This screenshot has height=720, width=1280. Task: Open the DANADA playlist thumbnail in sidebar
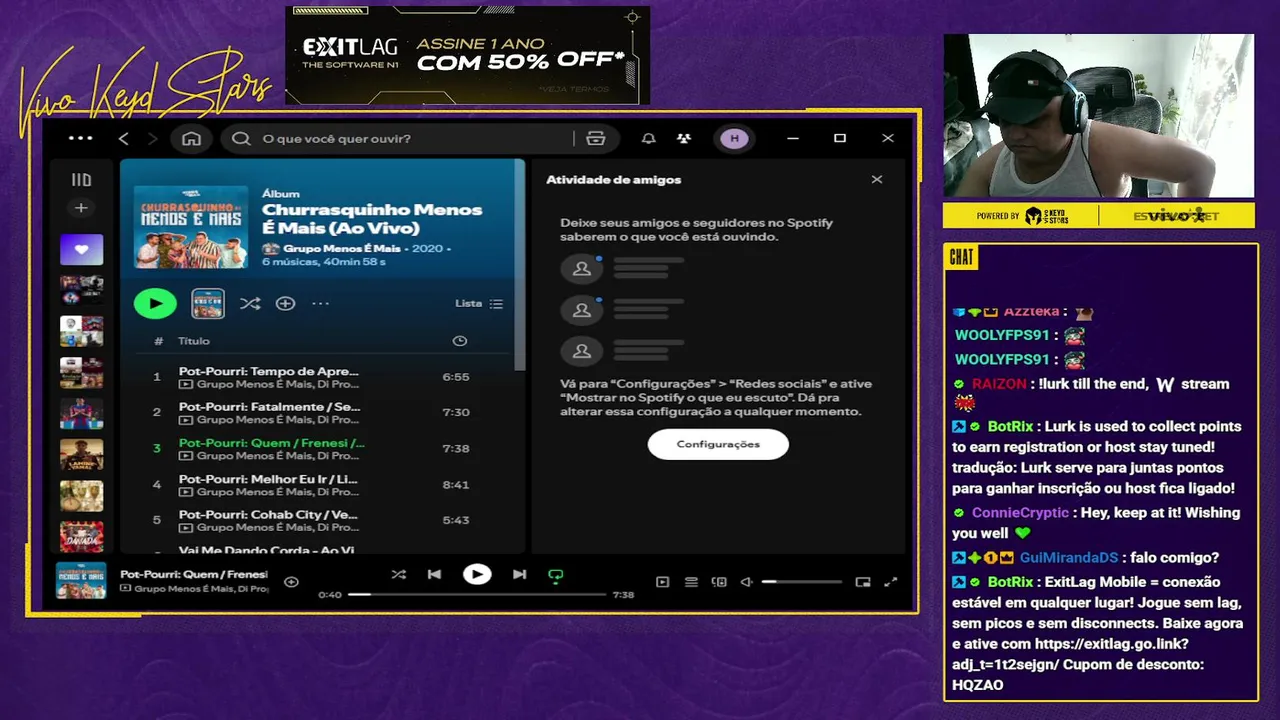(81, 537)
